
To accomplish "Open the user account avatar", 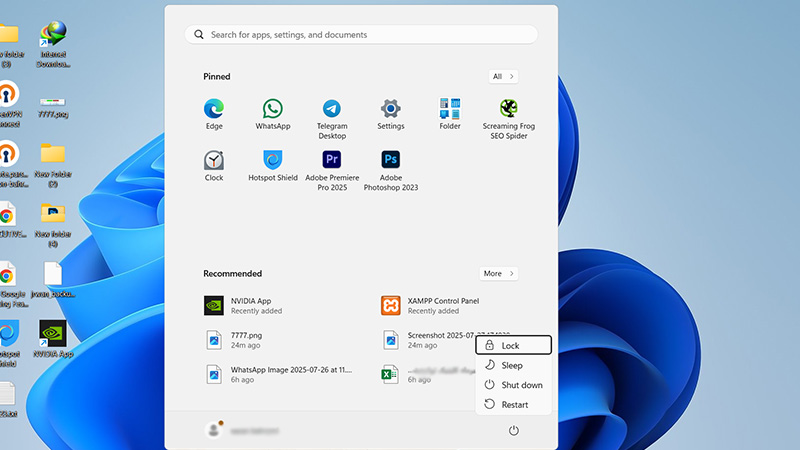I will coord(214,430).
